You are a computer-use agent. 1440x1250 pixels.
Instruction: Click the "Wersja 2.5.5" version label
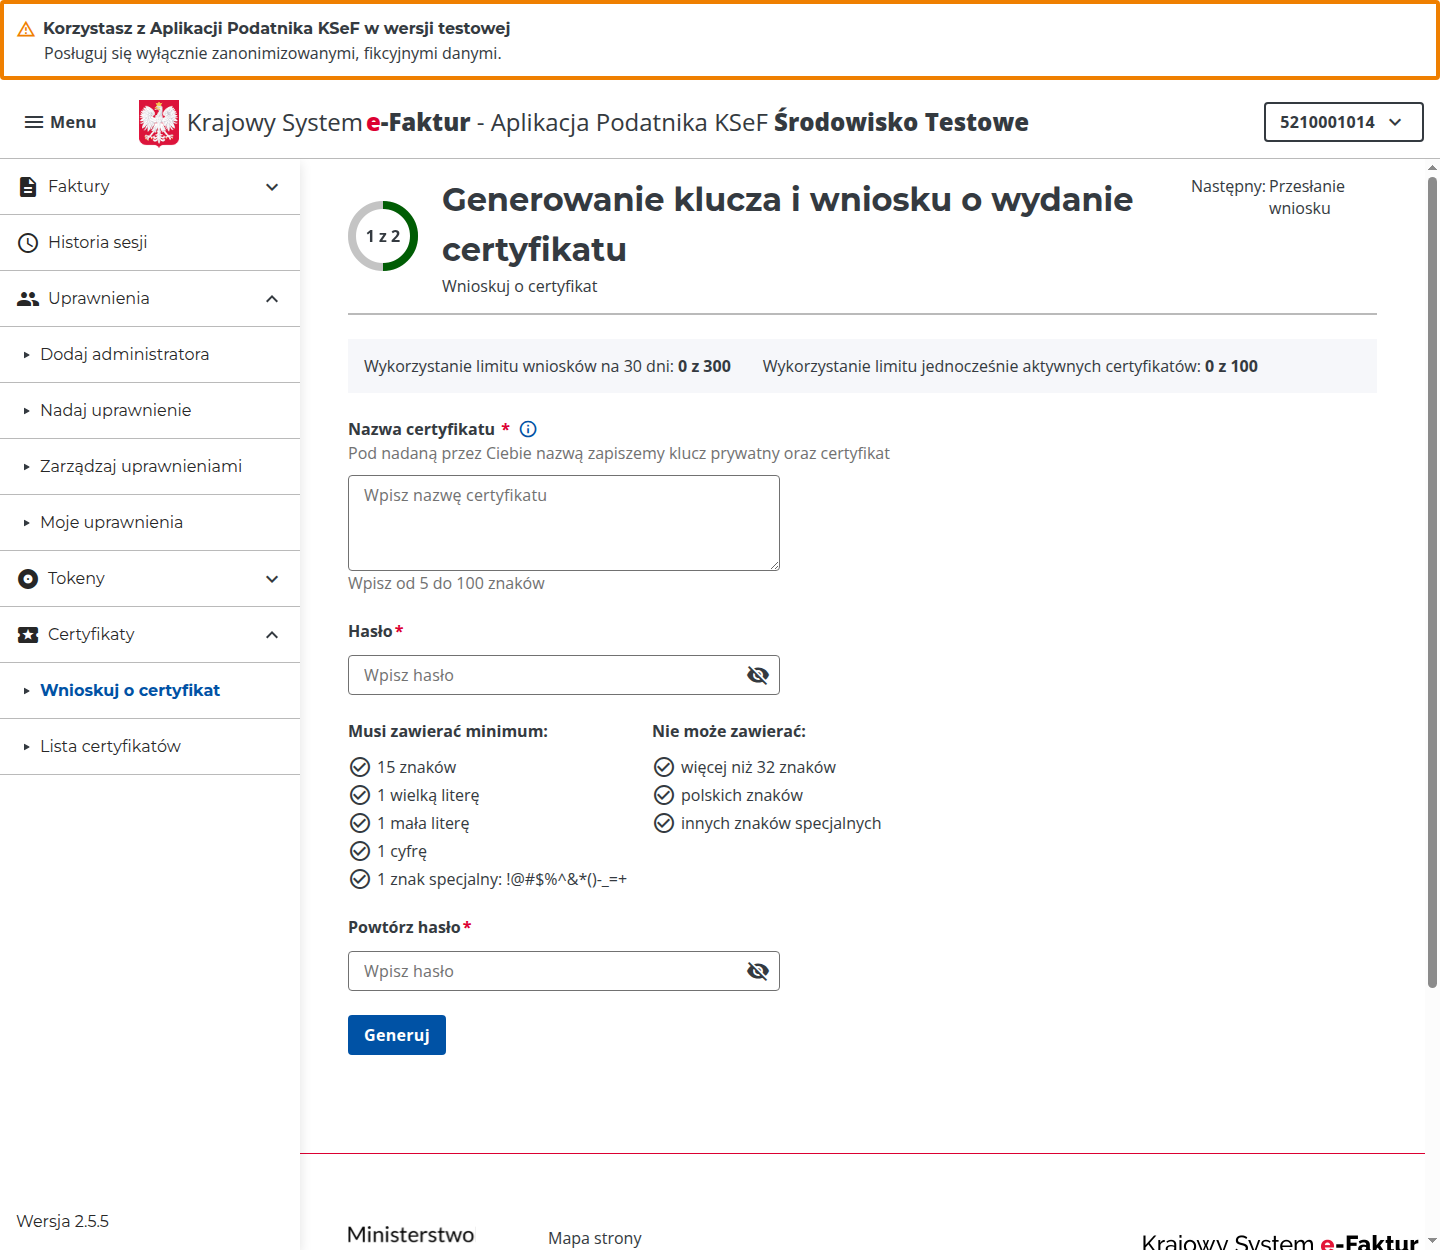point(63,1221)
